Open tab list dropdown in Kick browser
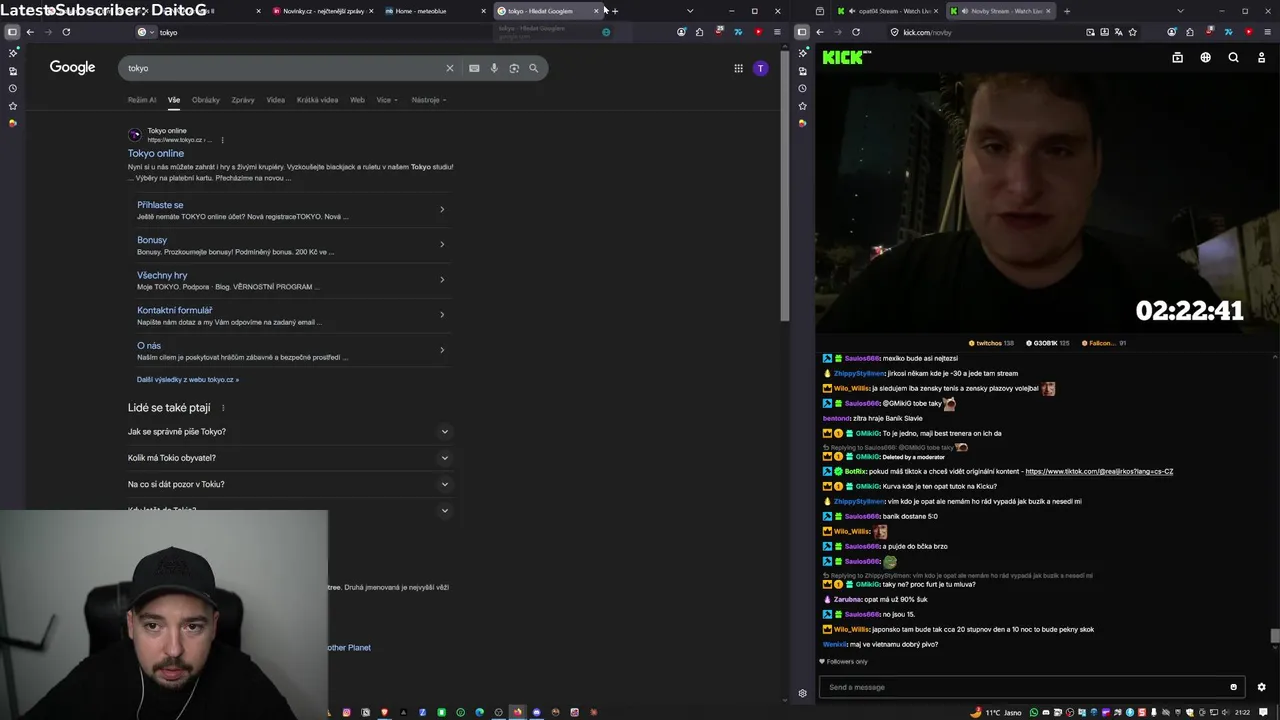 coord(1180,11)
